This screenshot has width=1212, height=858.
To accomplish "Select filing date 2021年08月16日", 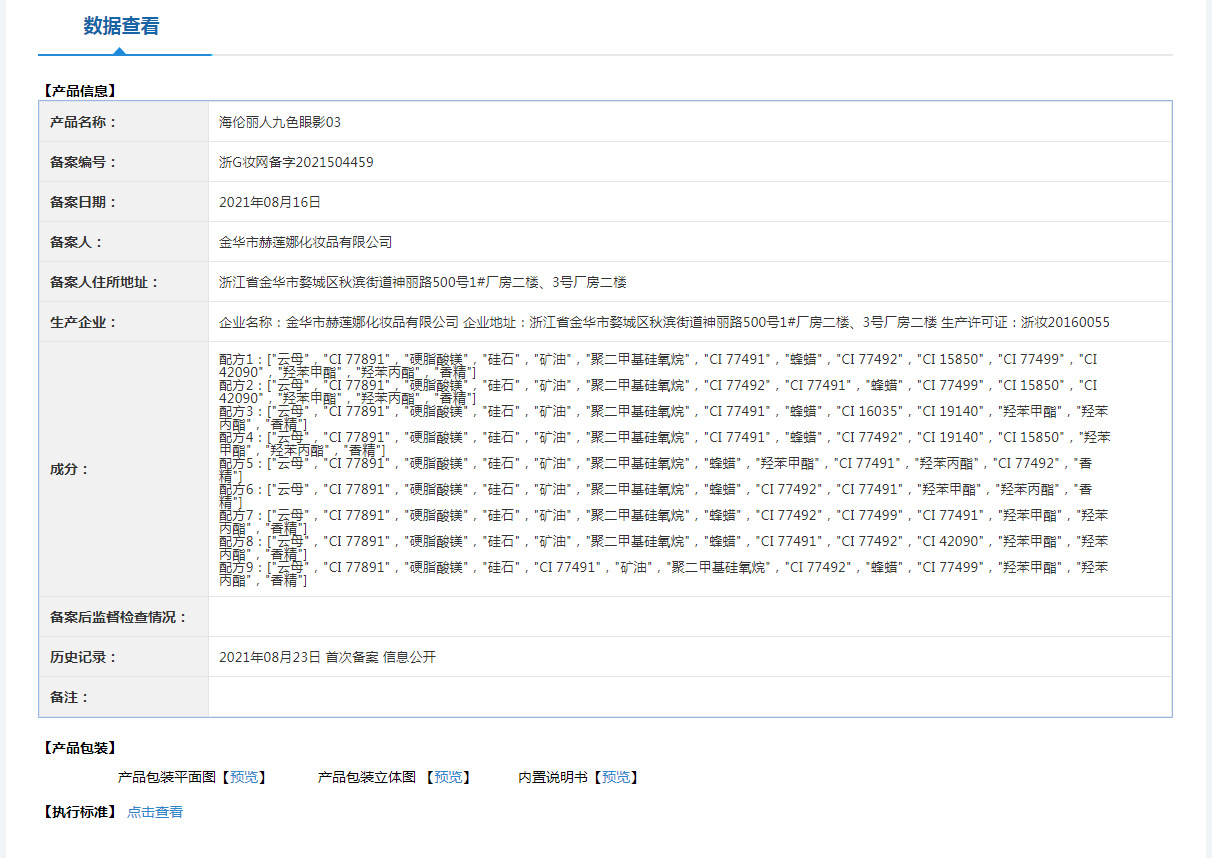I will 270,202.
